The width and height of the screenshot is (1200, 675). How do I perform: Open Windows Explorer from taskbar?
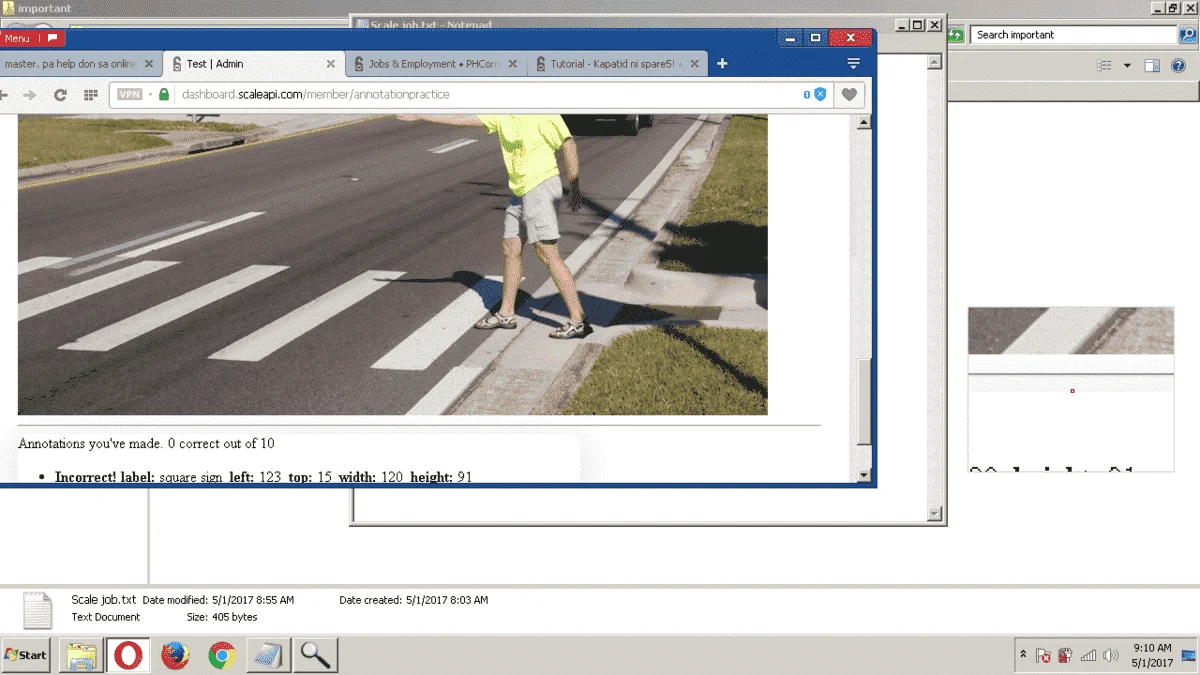pyautogui.click(x=81, y=655)
